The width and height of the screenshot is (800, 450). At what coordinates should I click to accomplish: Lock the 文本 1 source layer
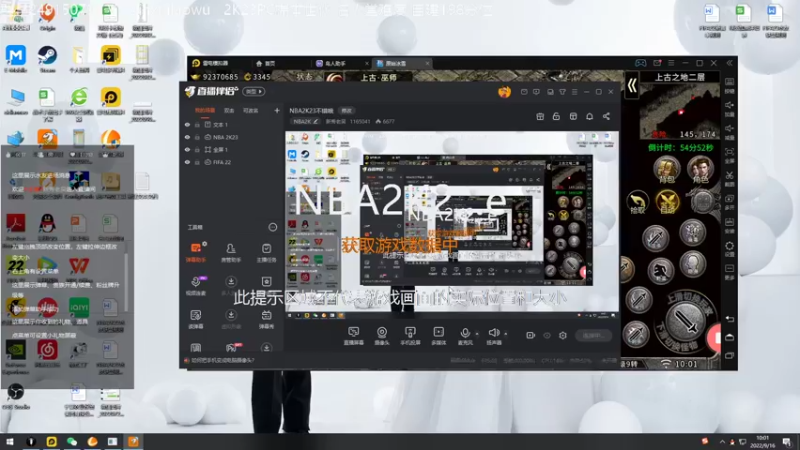pos(197,124)
